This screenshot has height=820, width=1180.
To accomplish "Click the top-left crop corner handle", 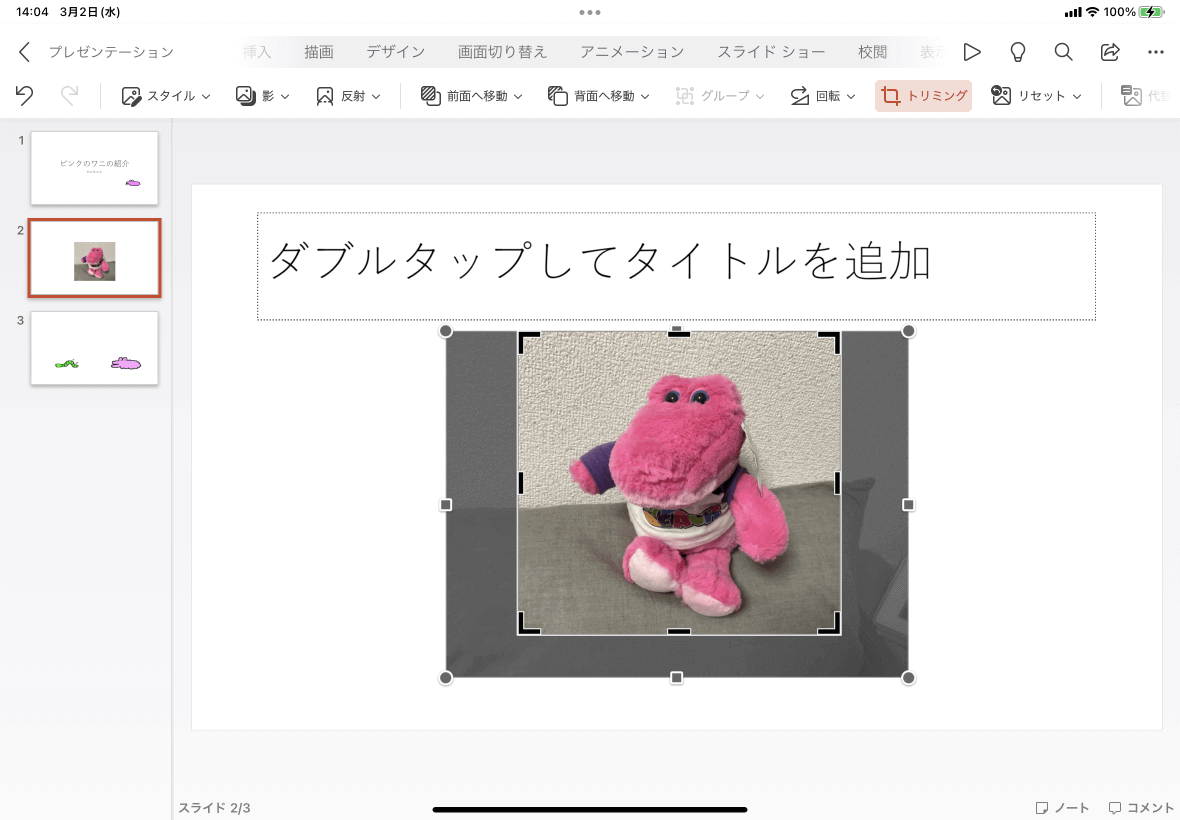I will pos(527,340).
